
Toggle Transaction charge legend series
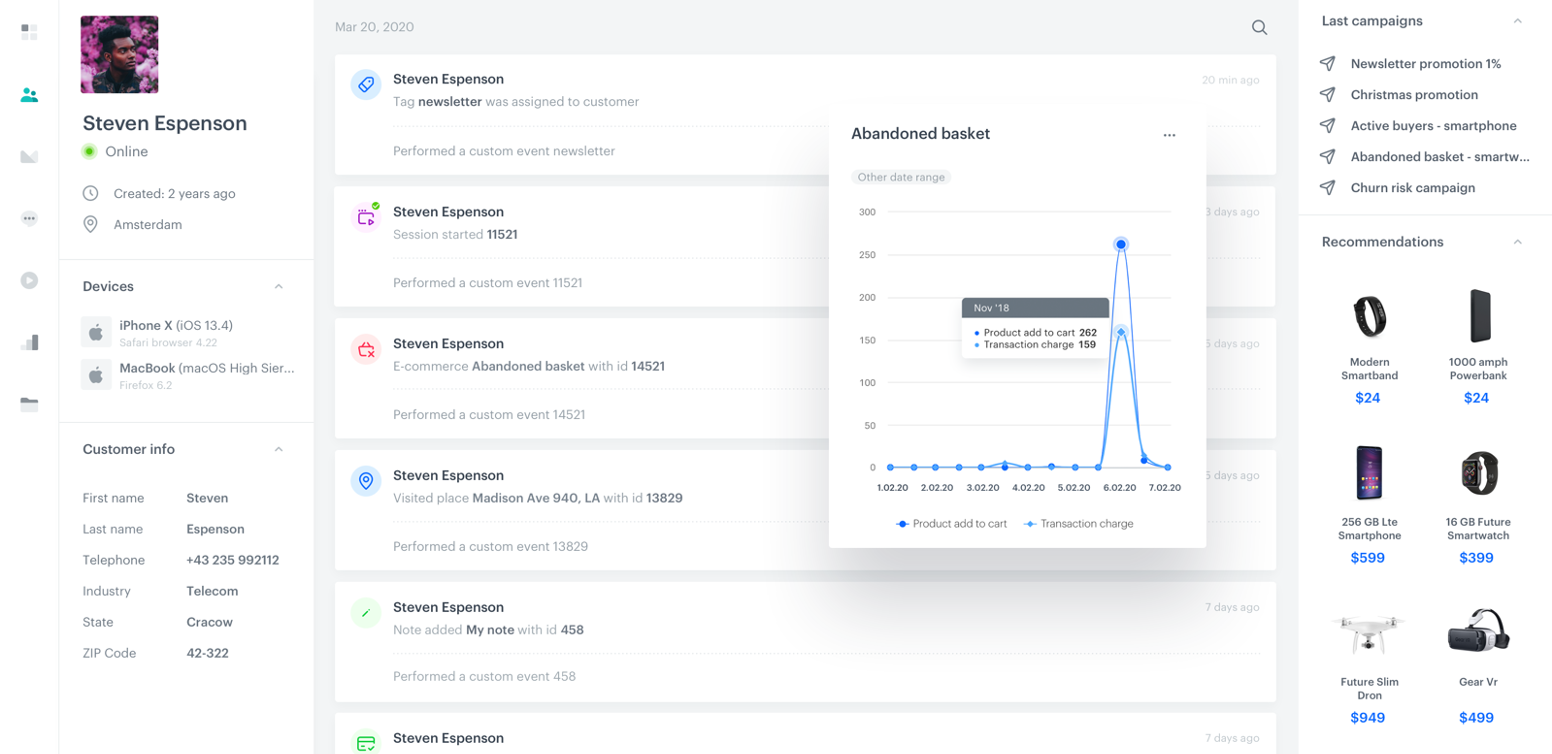click(x=1078, y=523)
